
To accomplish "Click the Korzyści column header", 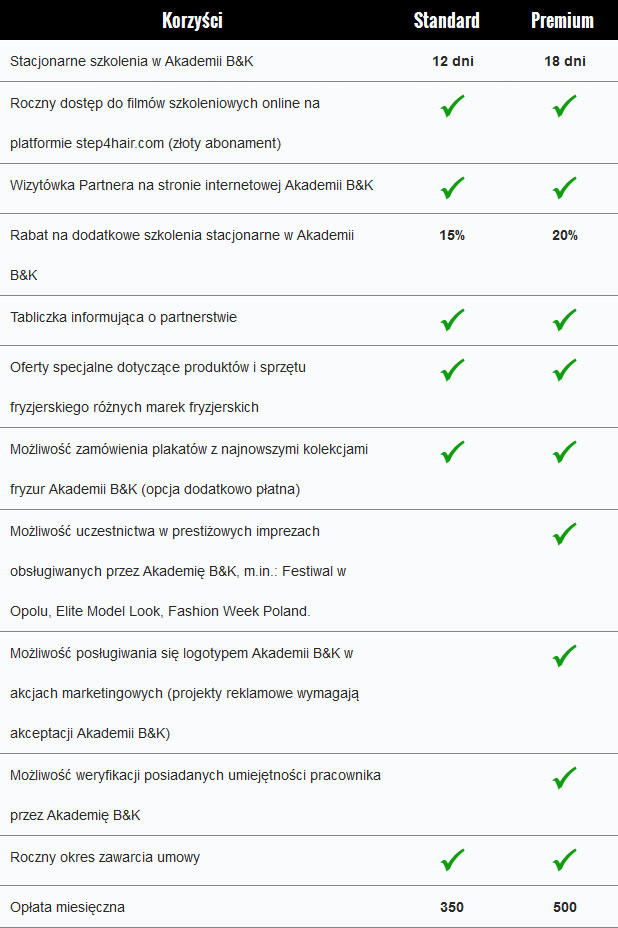I will click(x=192, y=20).
